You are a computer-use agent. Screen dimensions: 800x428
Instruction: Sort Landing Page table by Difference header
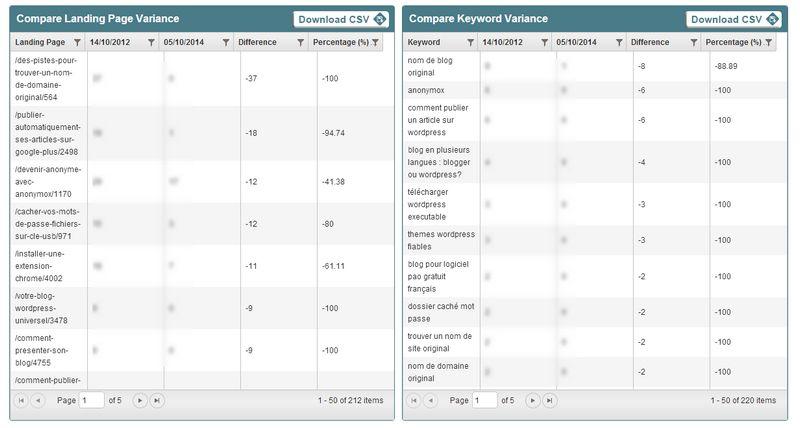(x=257, y=42)
